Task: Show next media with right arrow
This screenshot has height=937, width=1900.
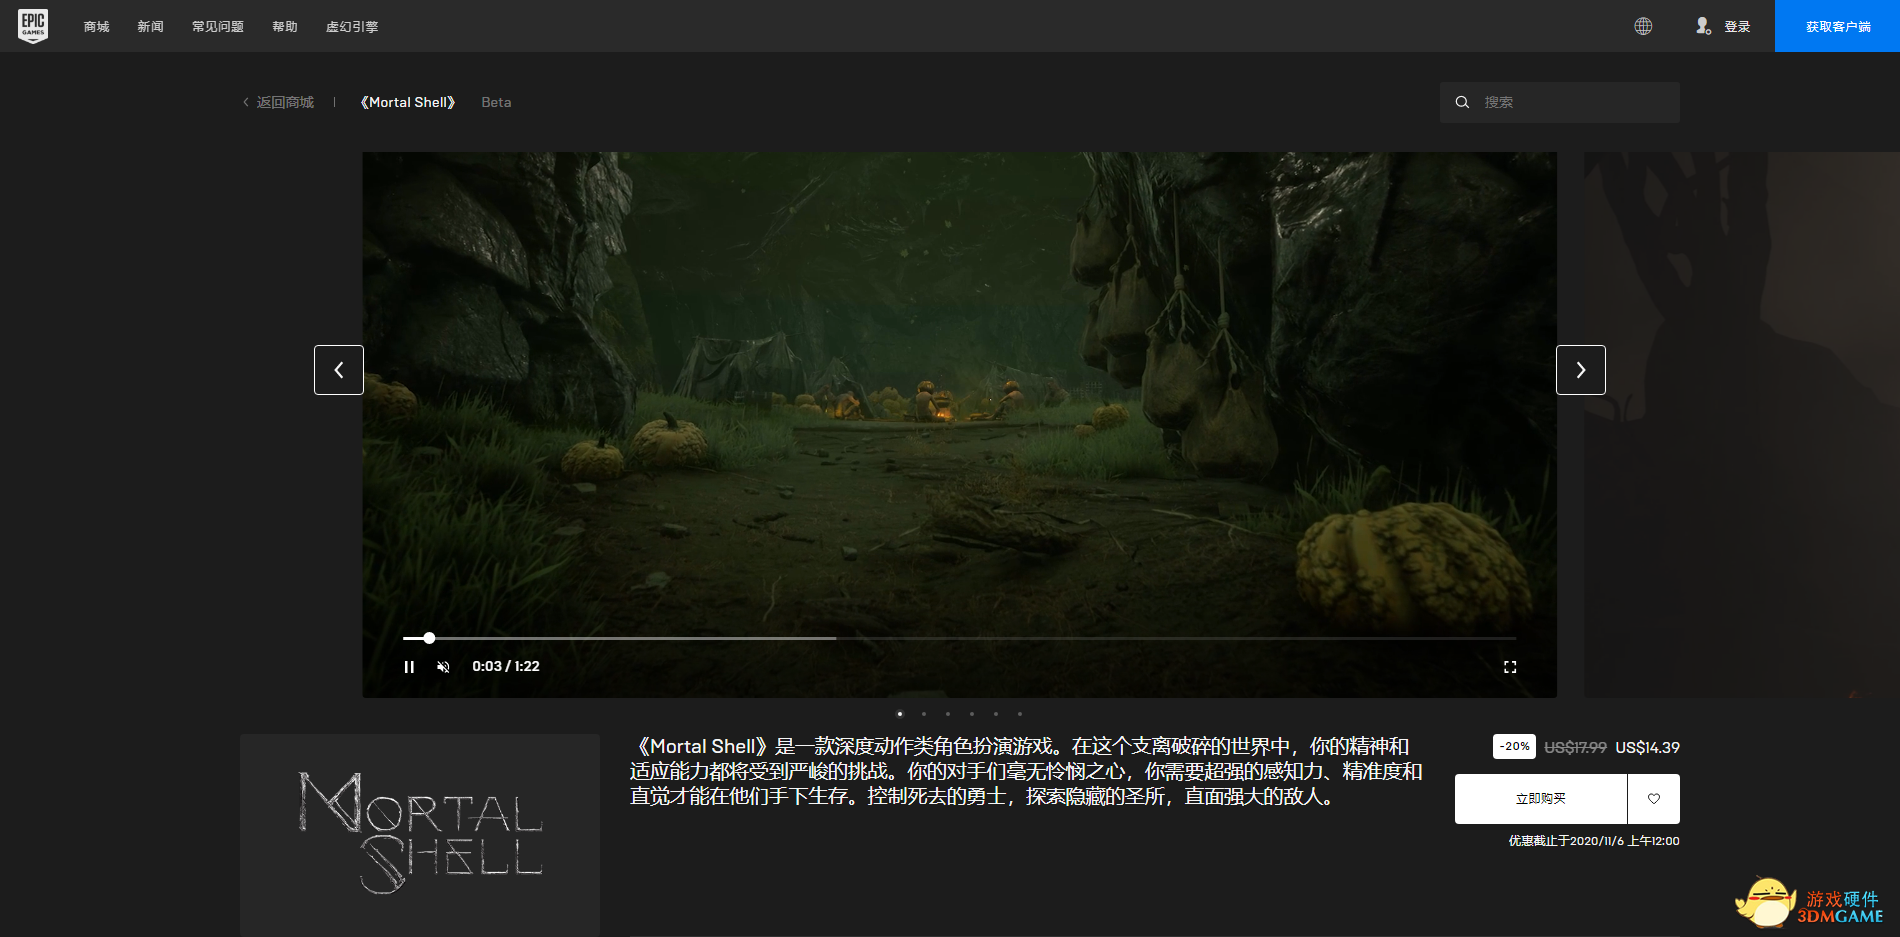Action: 1581,370
